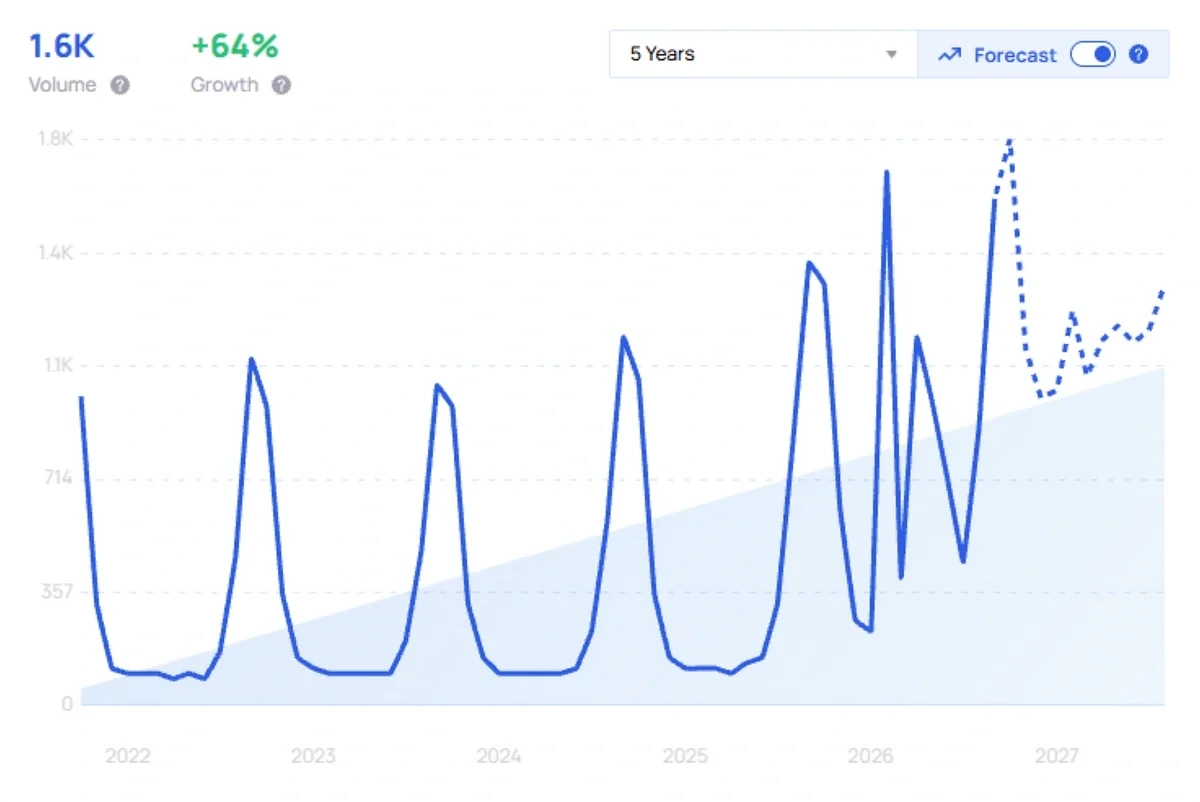Click the Growth help question mark icon
Screen dimensions: 1200x802
point(281,85)
